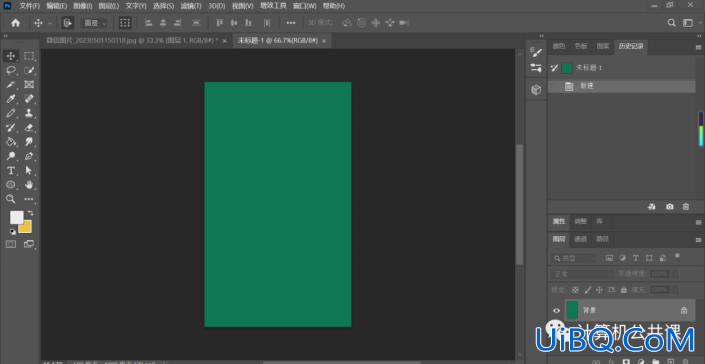Viewport: 705px width, 364px height.
Task: Select the Pencil tool
Action: coord(11,113)
